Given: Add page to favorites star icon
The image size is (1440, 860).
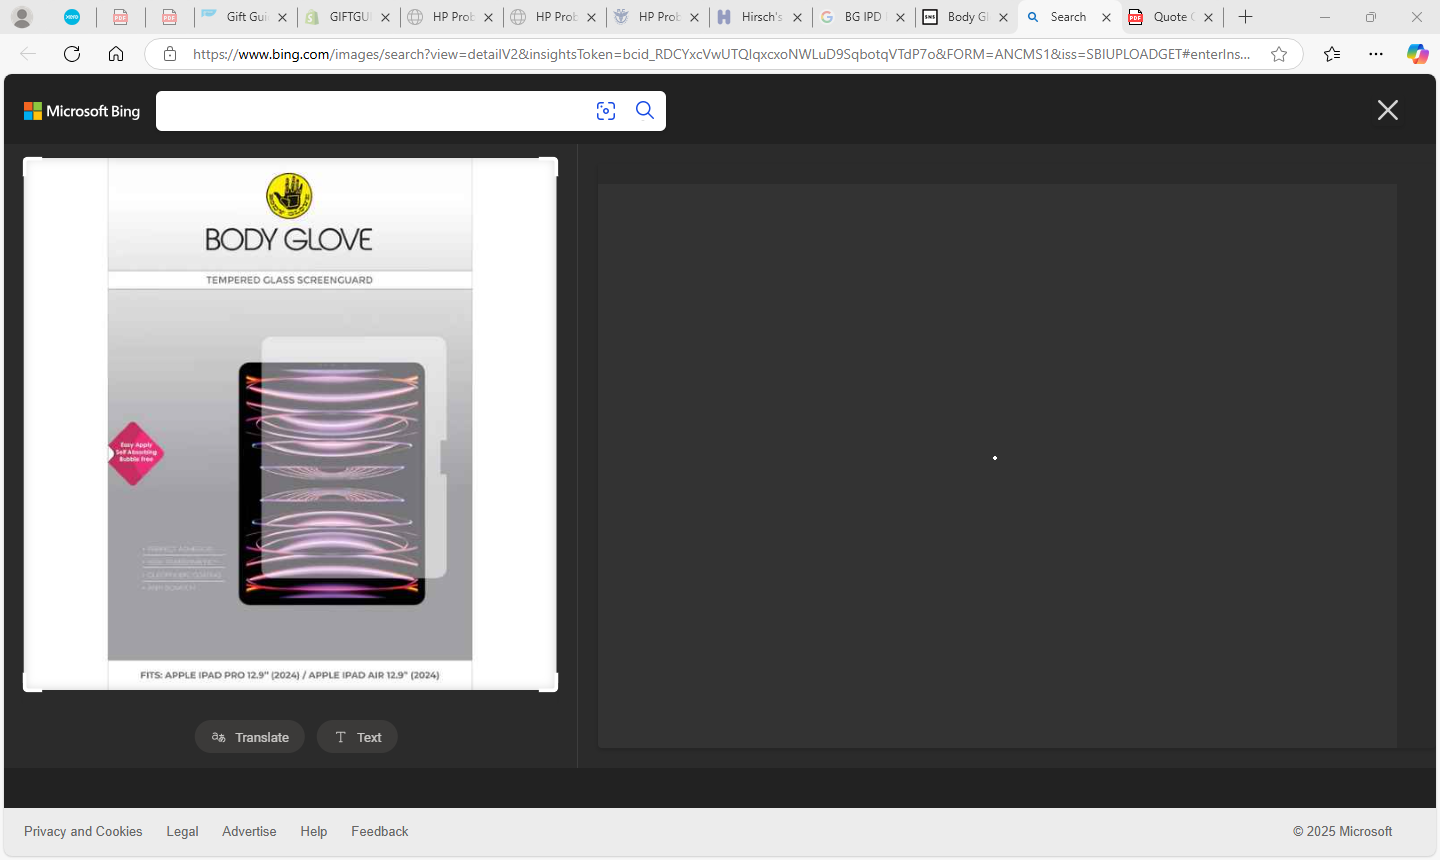Looking at the screenshot, I should coord(1278,54).
